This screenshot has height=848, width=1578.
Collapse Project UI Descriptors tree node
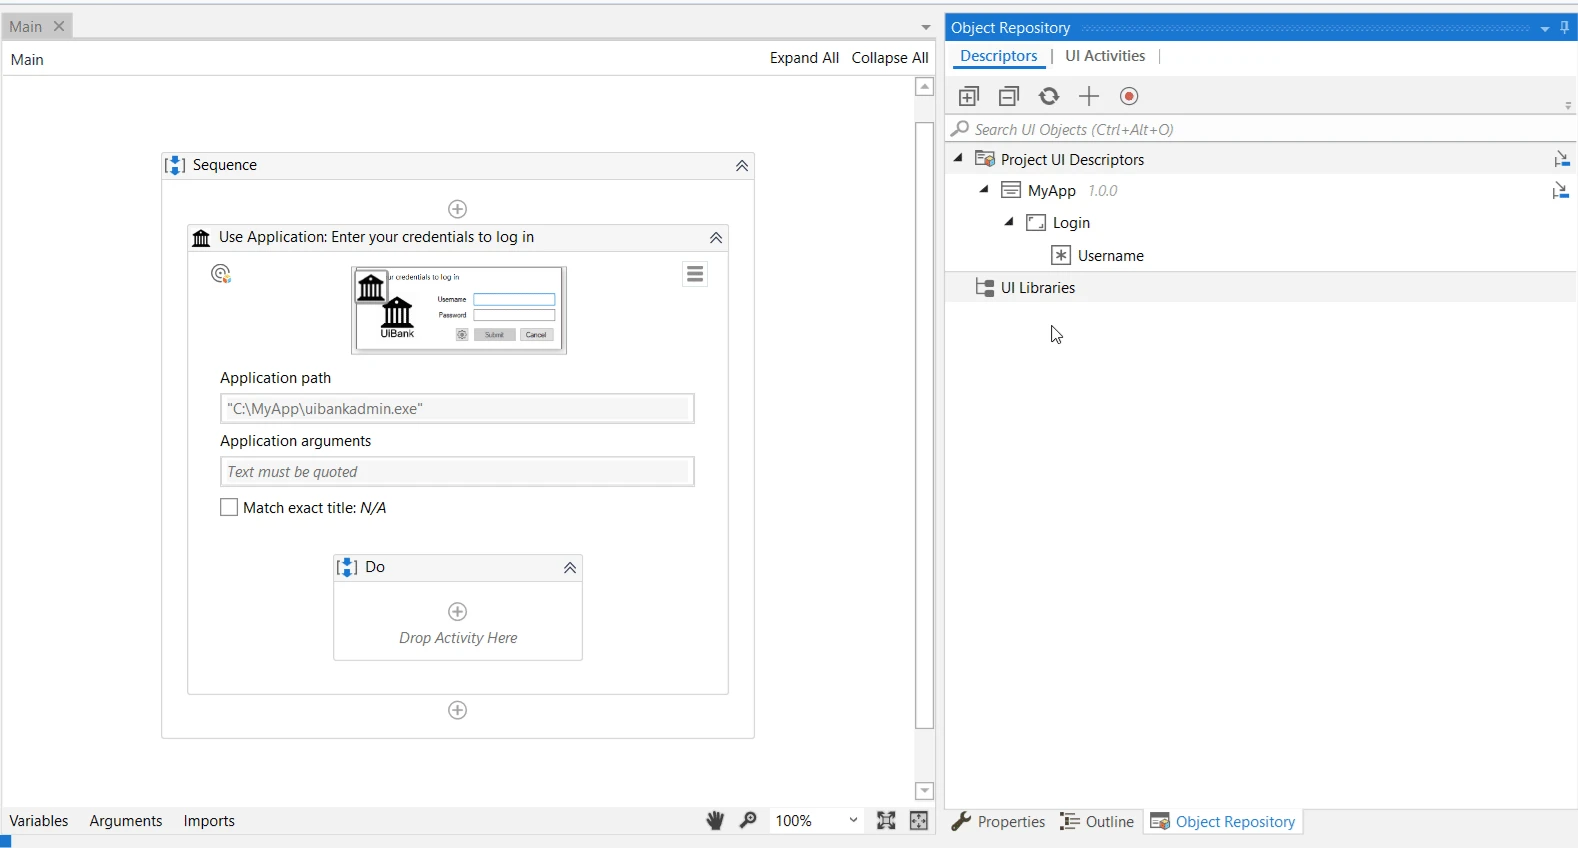point(958,158)
